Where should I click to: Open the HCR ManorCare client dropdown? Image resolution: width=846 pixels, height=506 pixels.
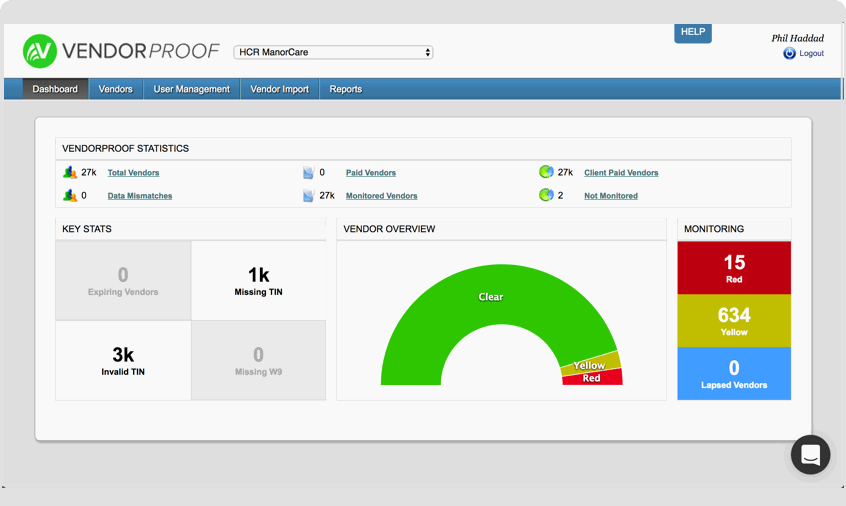[333, 52]
